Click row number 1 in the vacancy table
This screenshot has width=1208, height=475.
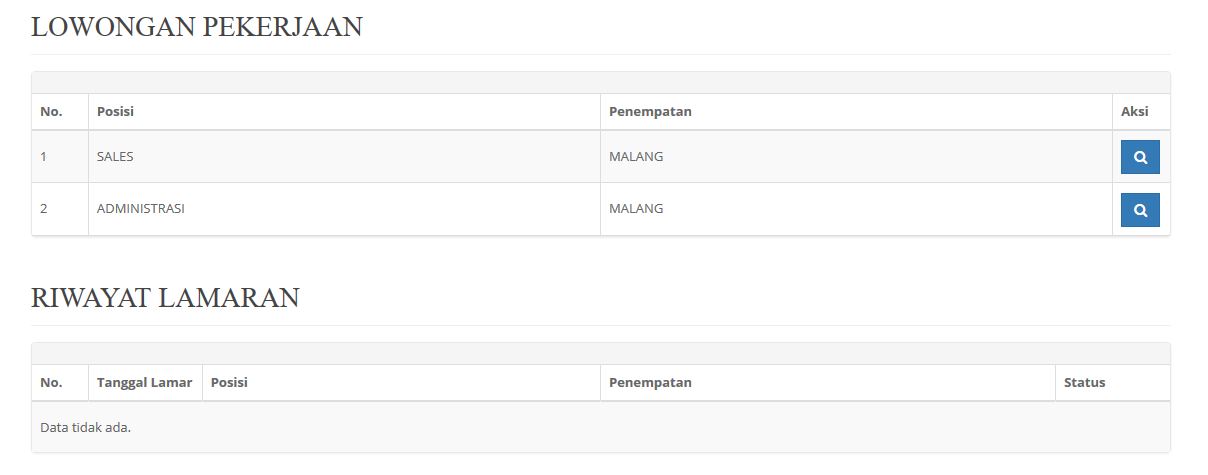(x=44, y=157)
